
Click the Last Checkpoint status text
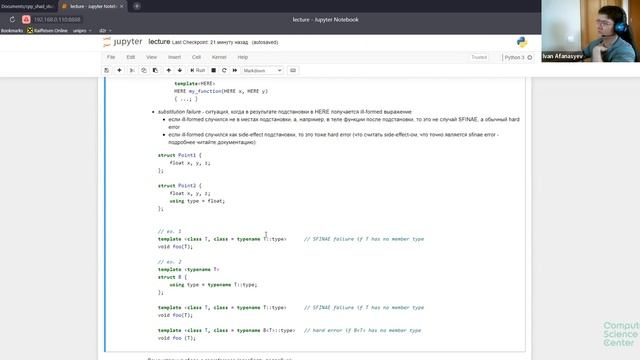click(x=225, y=42)
